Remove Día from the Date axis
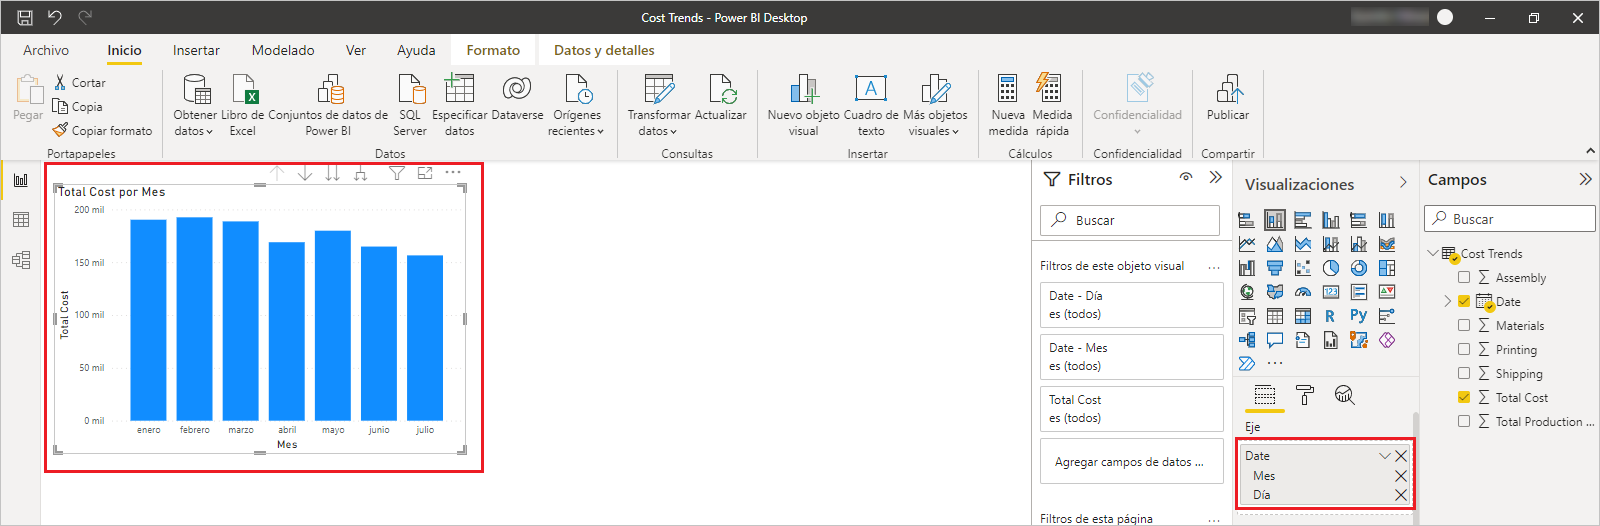Viewport: 1600px width, 526px height. [x=1401, y=495]
